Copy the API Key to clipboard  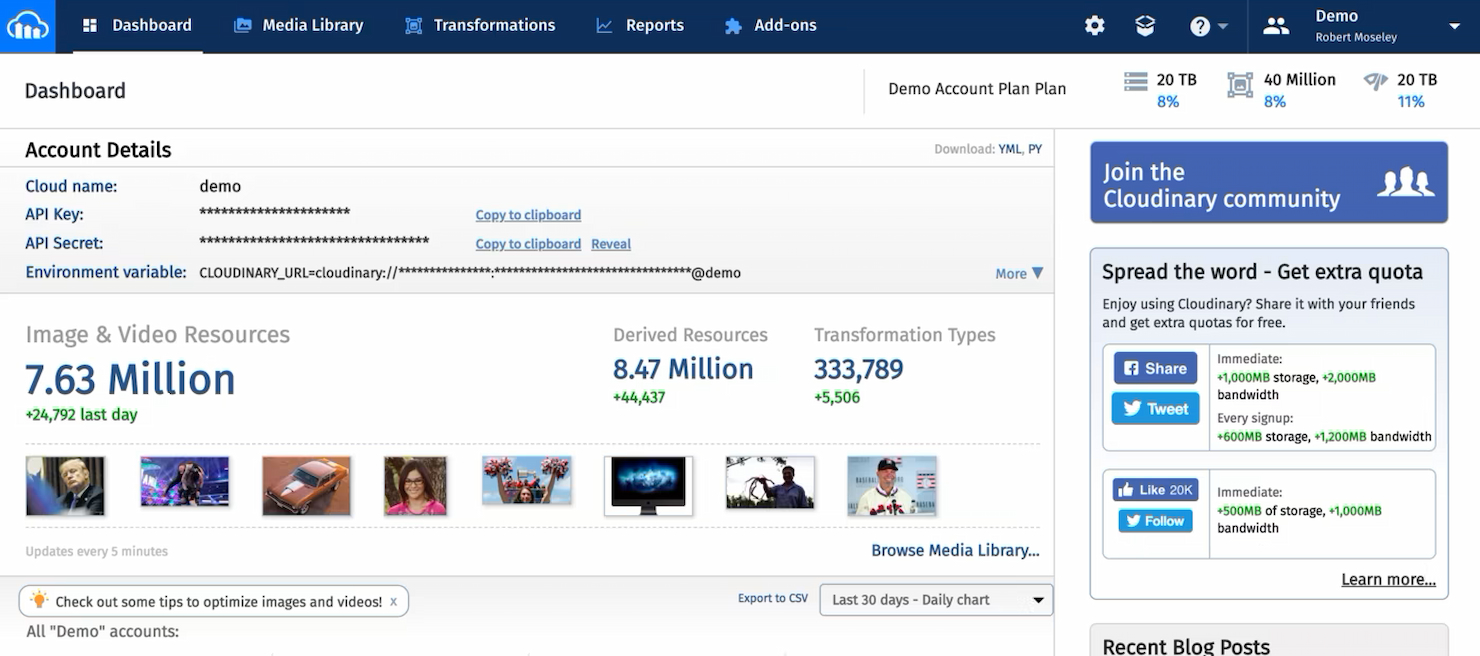528,215
